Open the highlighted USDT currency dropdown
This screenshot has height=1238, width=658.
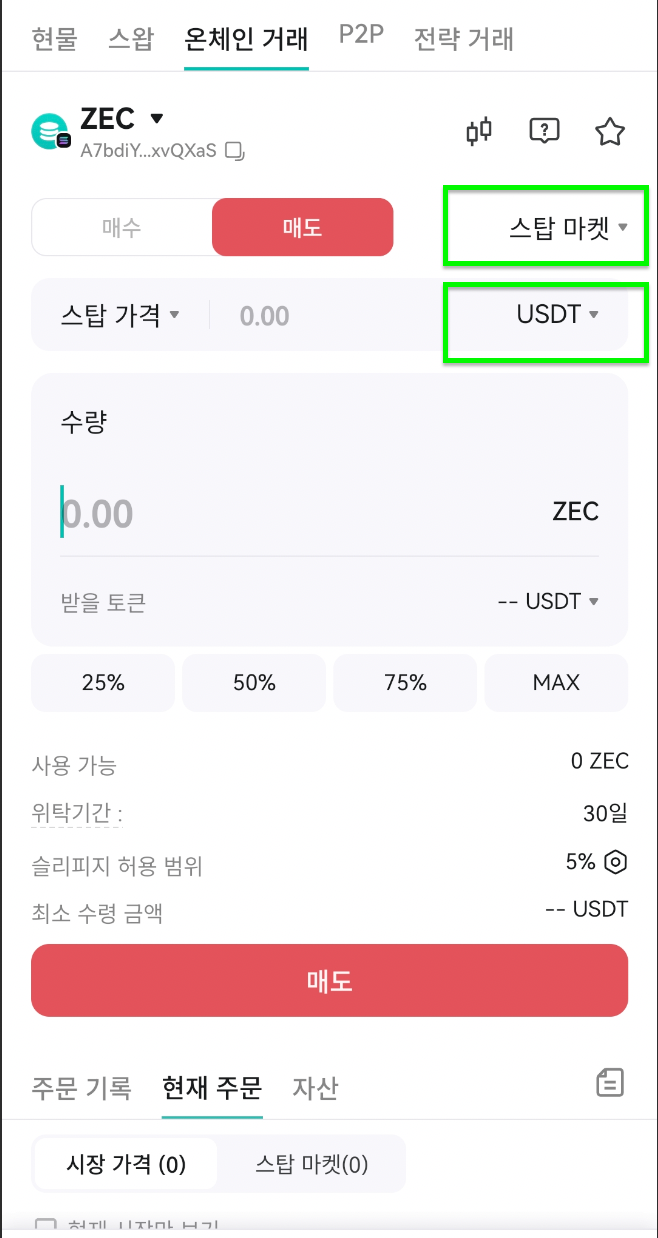tap(545, 313)
